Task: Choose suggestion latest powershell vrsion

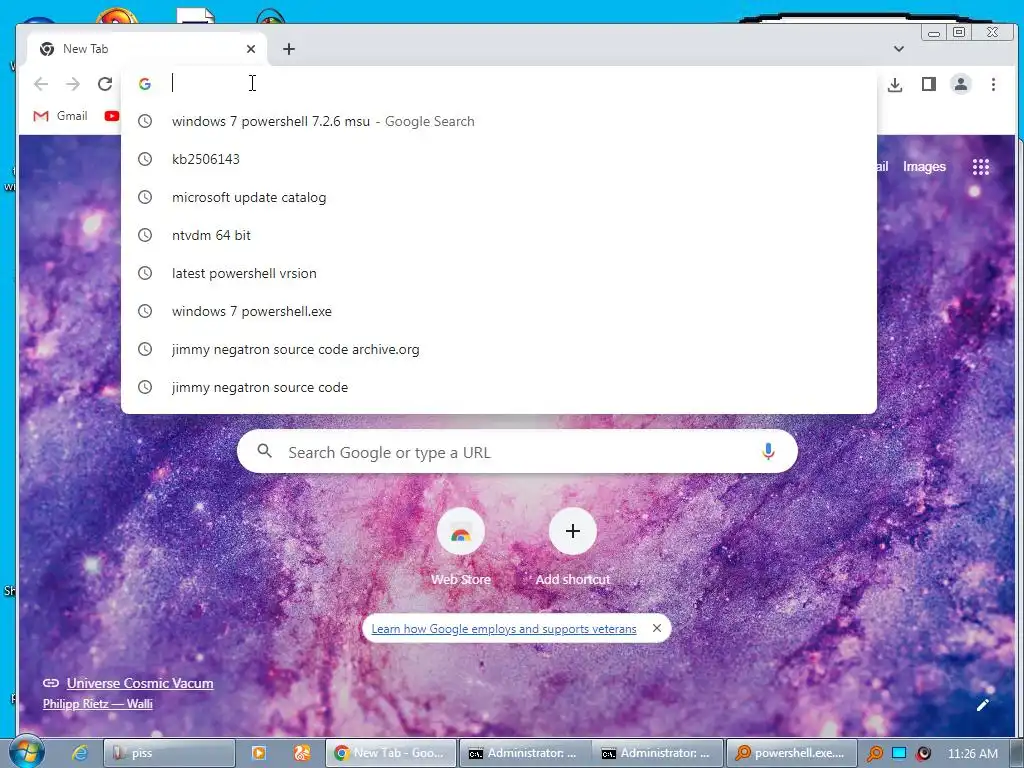Action: (x=499, y=273)
